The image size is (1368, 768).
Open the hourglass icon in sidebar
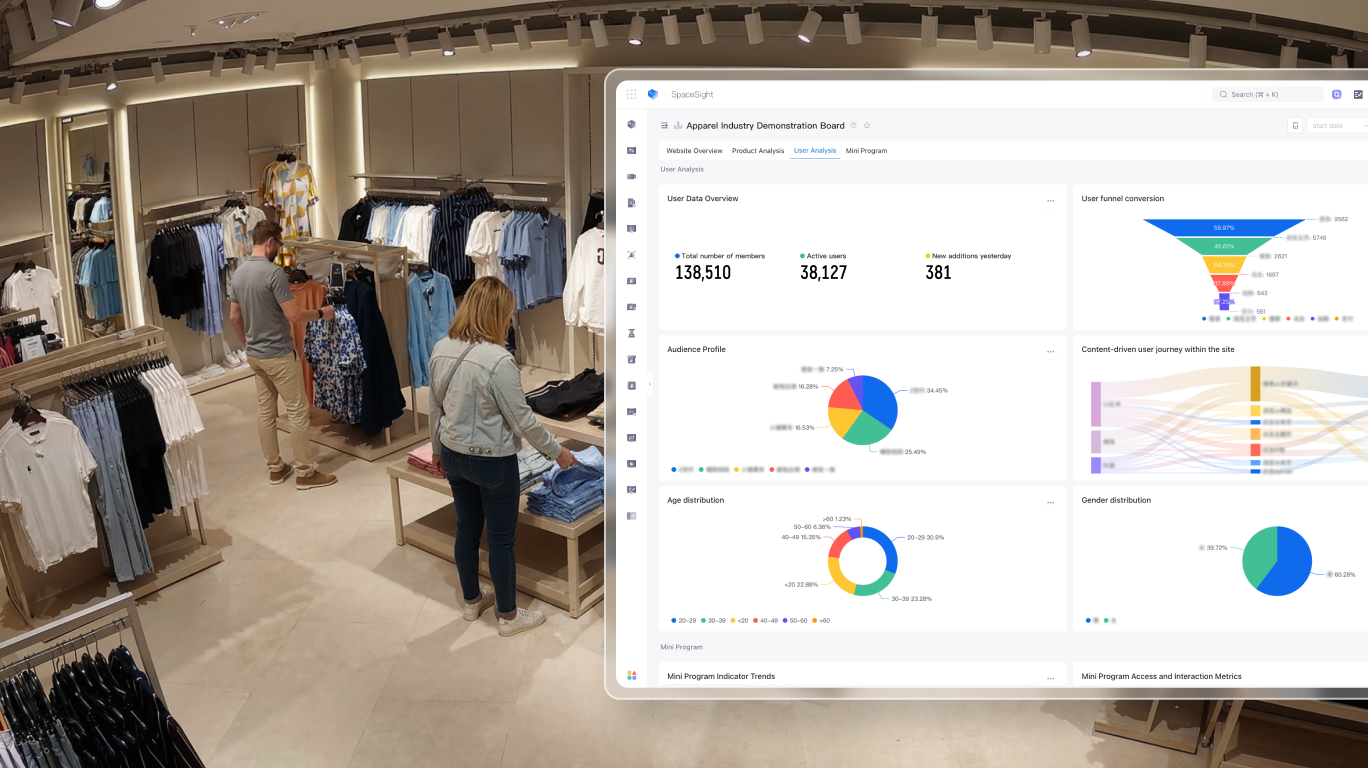(631, 333)
